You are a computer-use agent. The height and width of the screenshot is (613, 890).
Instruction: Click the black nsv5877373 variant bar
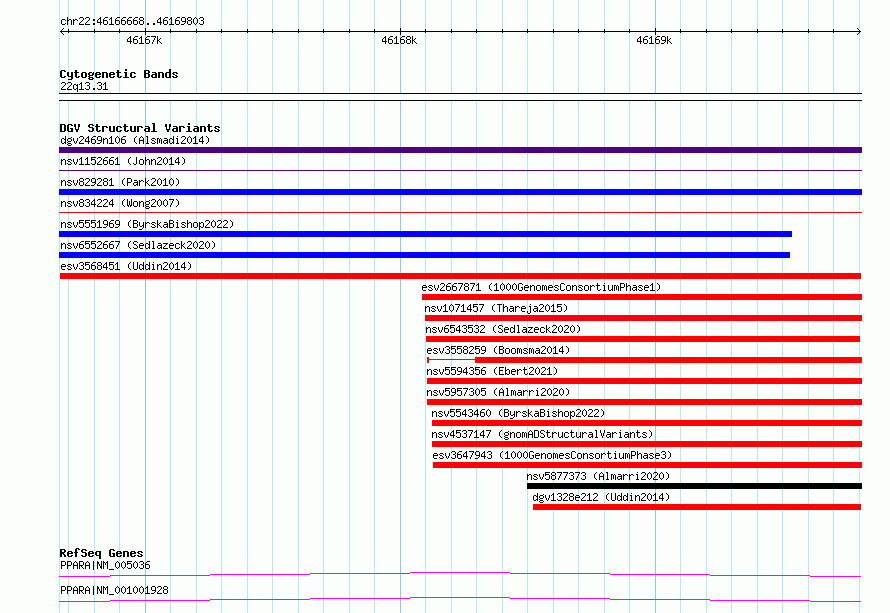[x=694, y=486]
